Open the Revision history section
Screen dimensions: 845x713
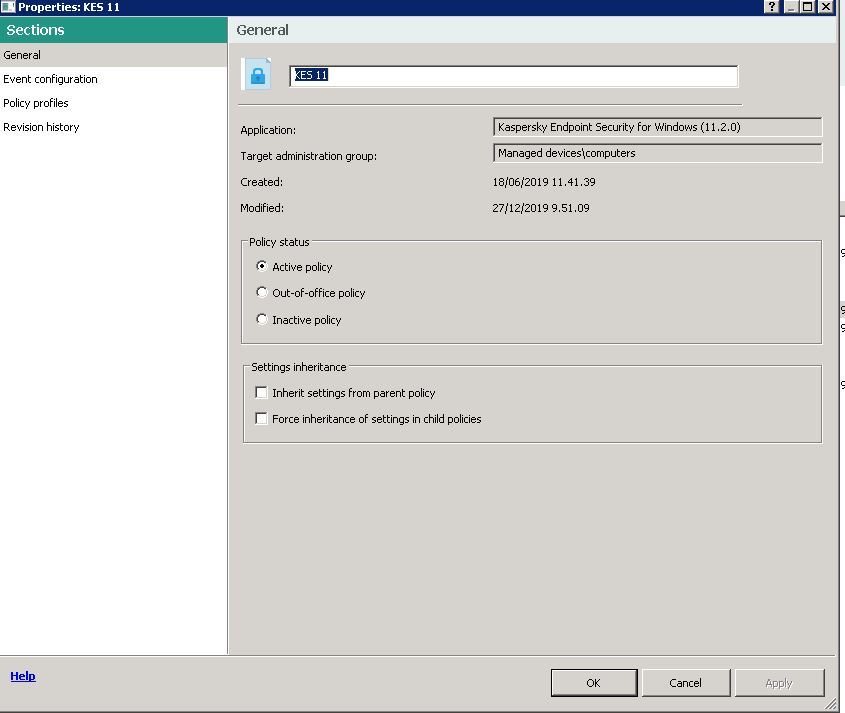(113, 127)
